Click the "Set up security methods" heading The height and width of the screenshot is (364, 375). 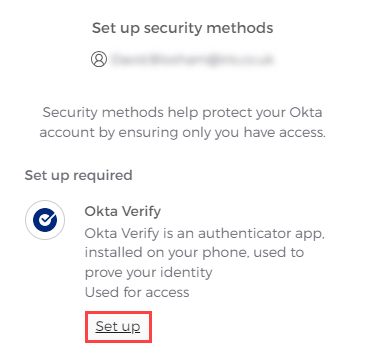(183, 28)
